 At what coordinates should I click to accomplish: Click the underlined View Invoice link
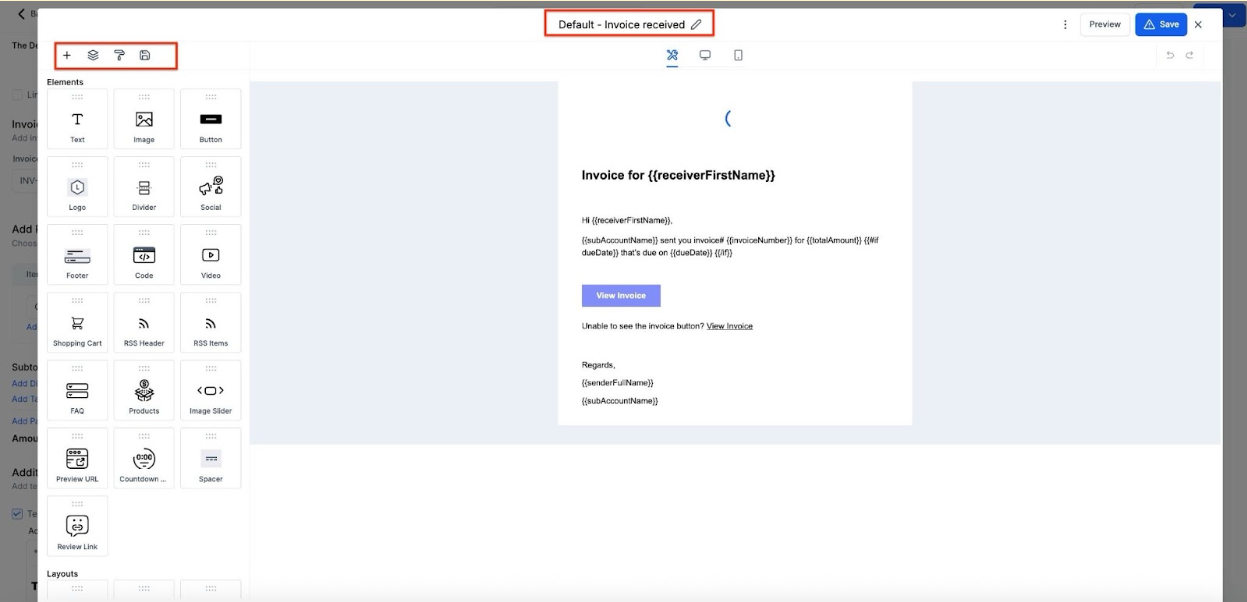pyautogui.click(x=729, y=326)
